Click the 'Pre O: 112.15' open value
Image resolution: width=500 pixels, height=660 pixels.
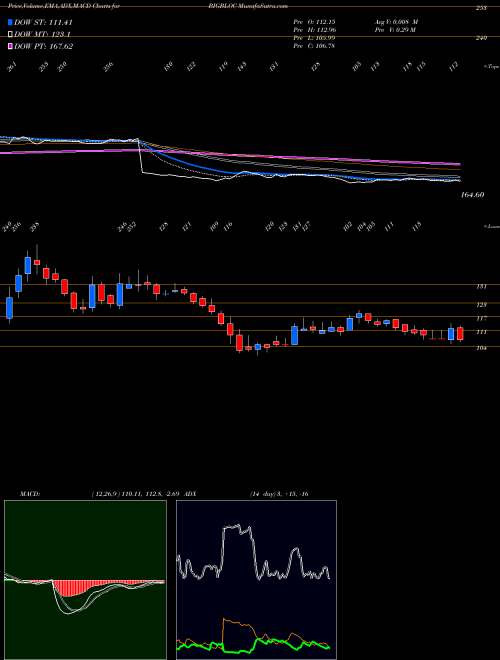[314, 22]
